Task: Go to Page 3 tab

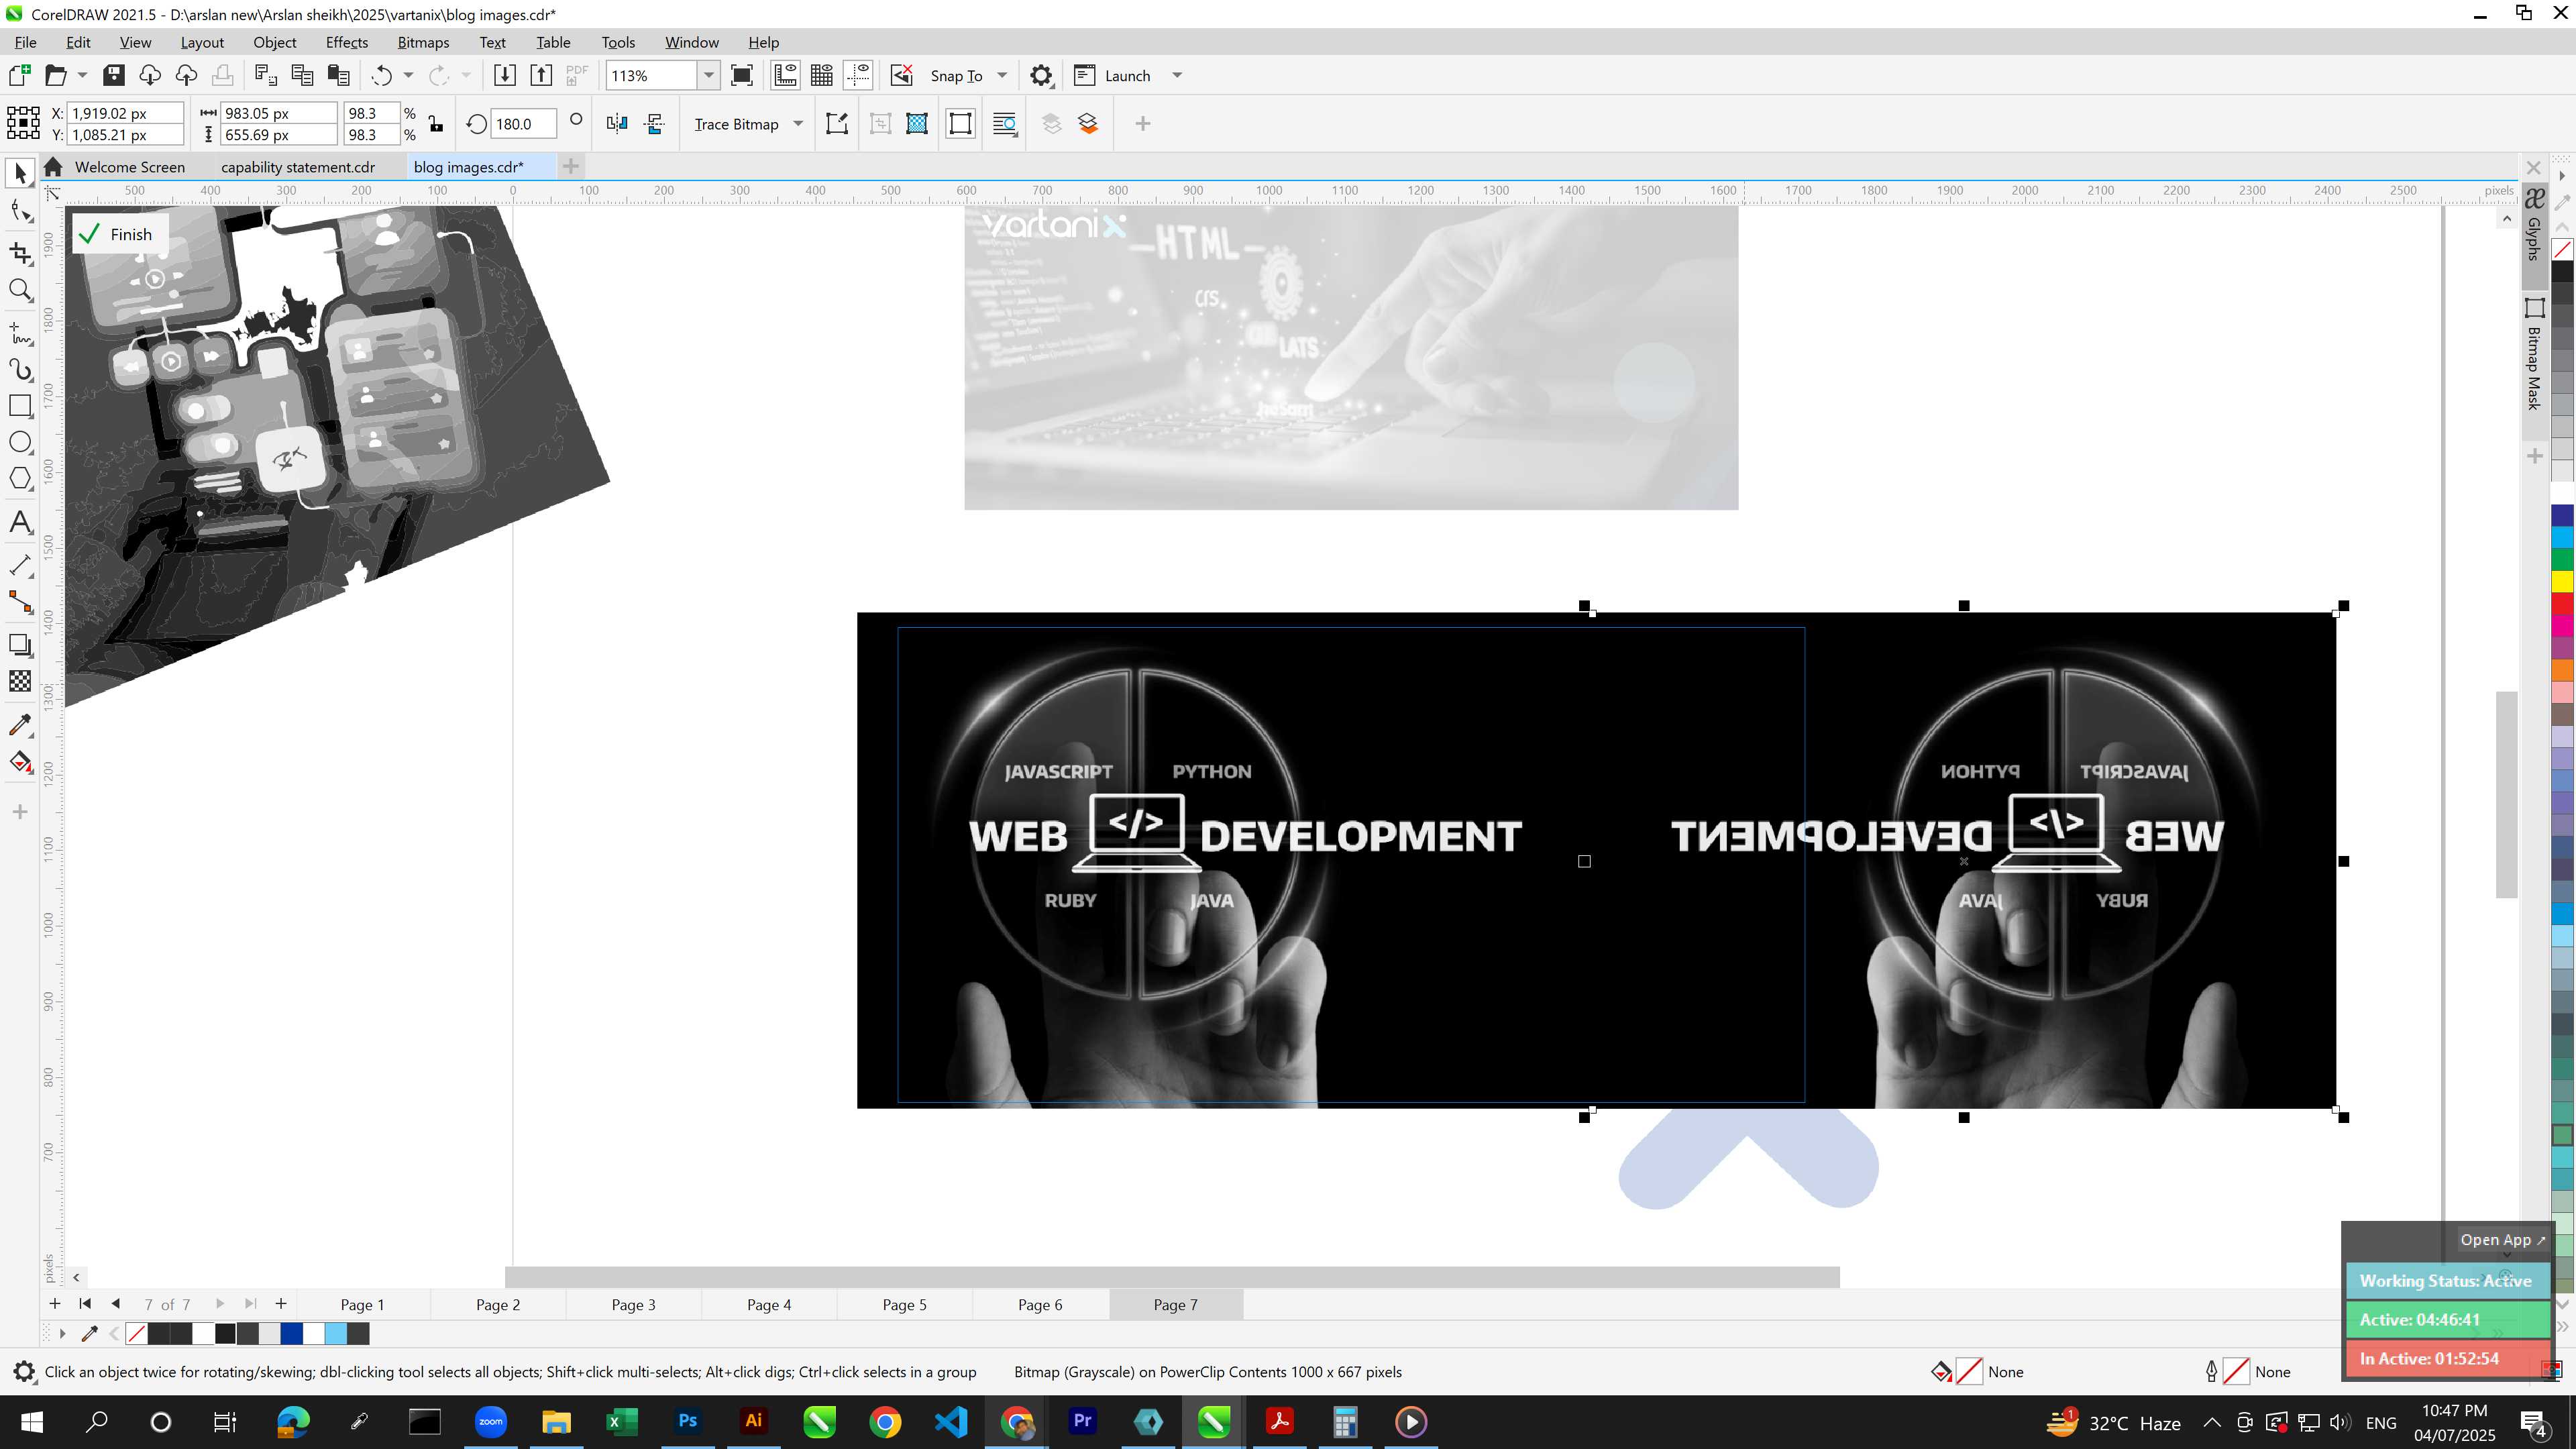Action: click(x=634, y=1305)
